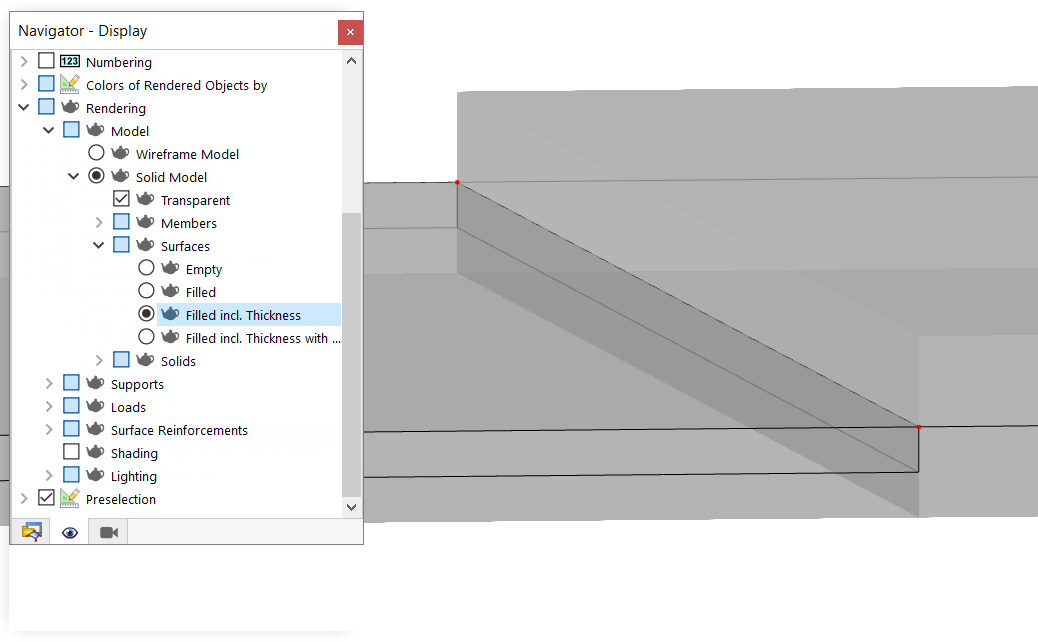Uncheck the Transparent checkbox
Screen dimensions: 1038x642
pyautogui.click(x=121, y=199)
